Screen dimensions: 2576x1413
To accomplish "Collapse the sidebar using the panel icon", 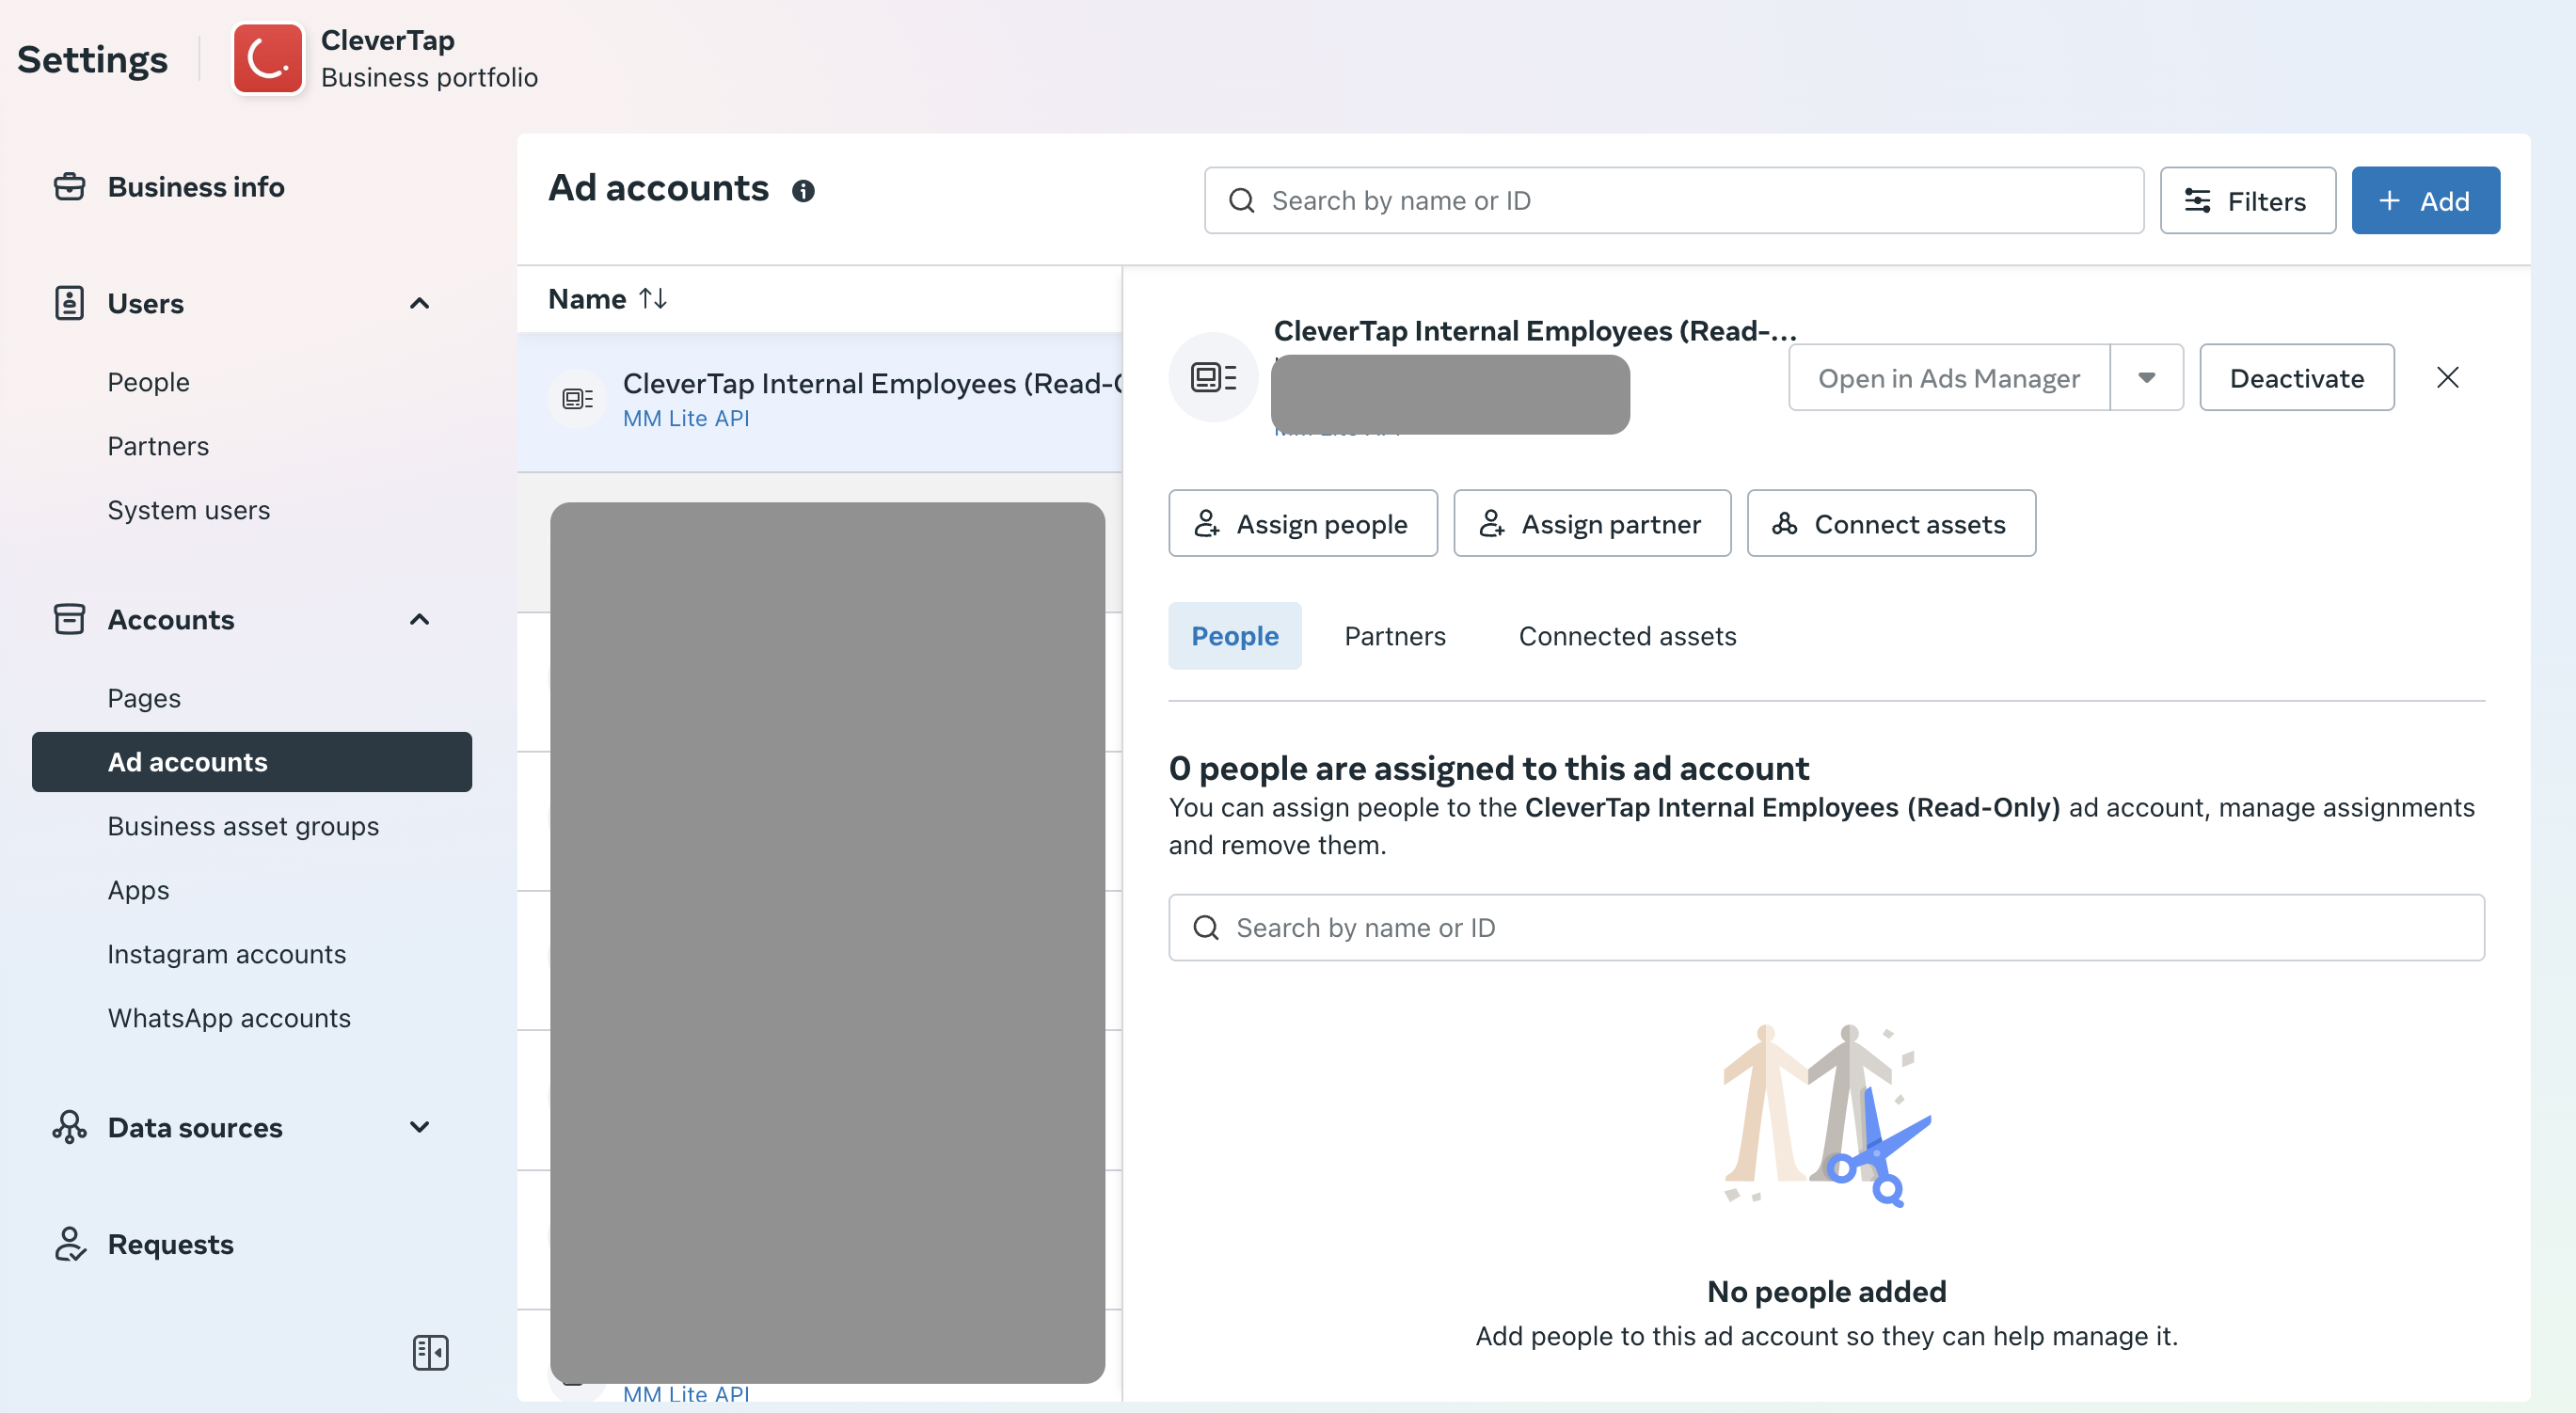I will pyautogui.click(x=432, y=1353).
